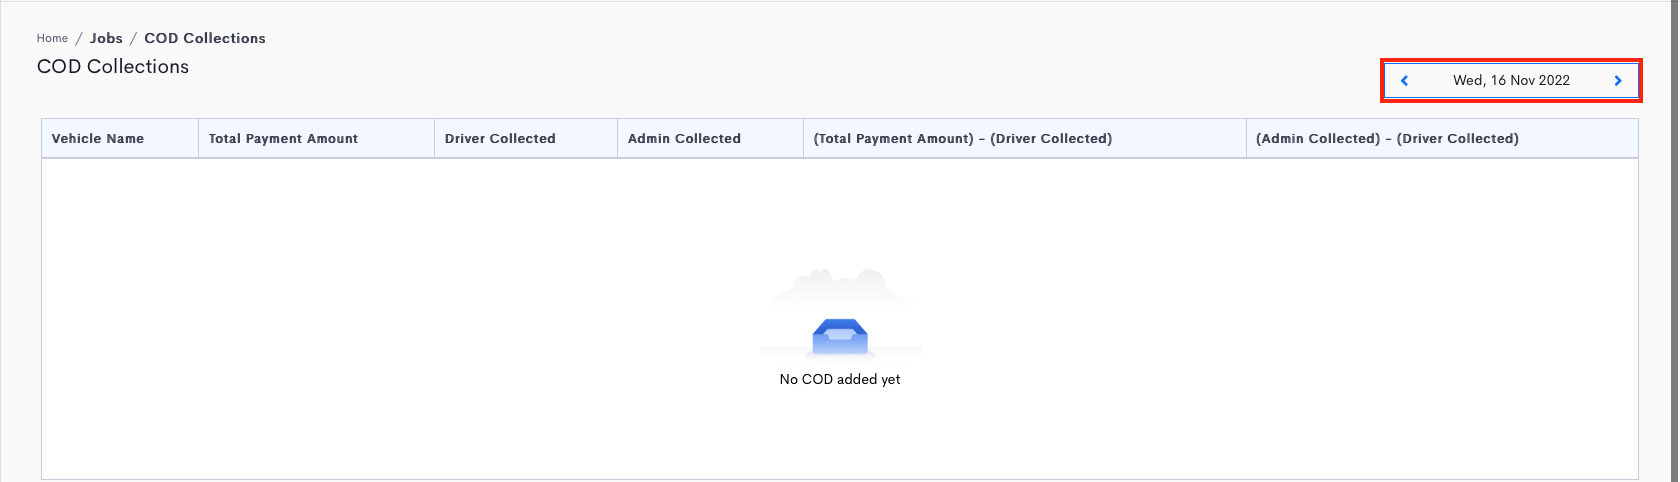
Task: Click the slash separator after Home
Action: [79, 38]
